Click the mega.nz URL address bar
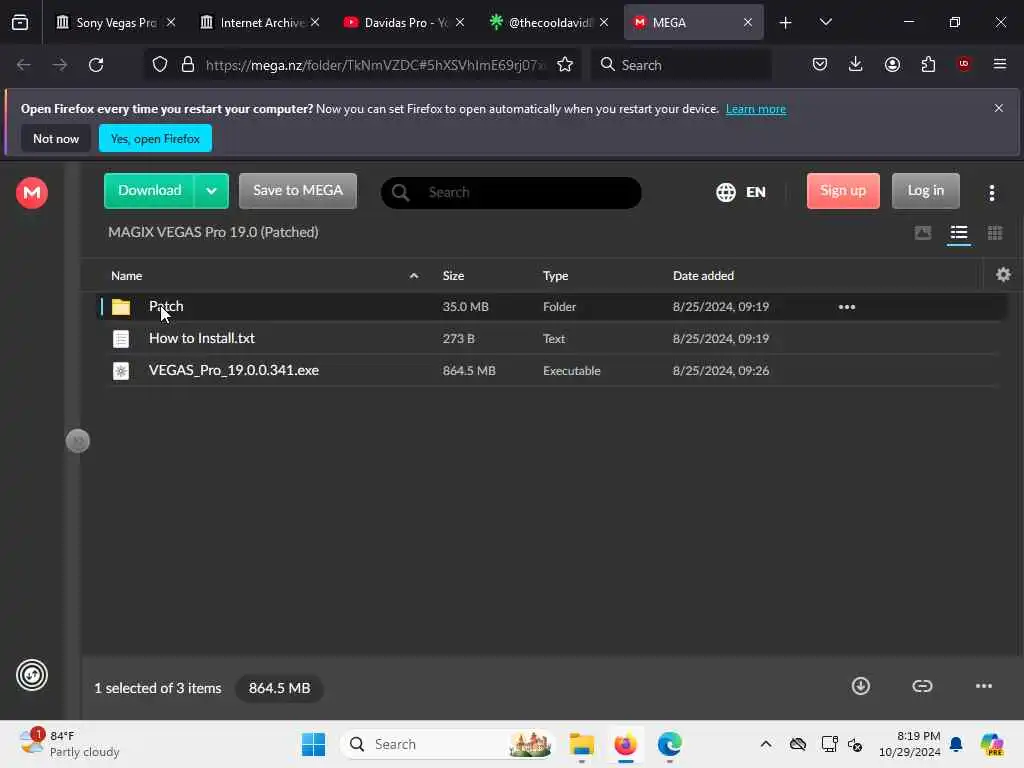 click(x=374, y=65)
